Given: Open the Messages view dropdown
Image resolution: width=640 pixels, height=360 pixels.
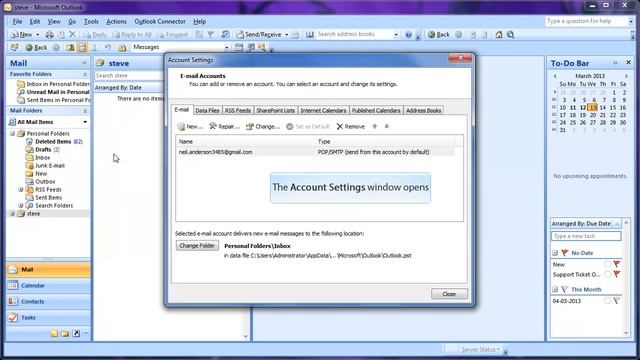Looking at the screenshot, I should pos(227,47).
